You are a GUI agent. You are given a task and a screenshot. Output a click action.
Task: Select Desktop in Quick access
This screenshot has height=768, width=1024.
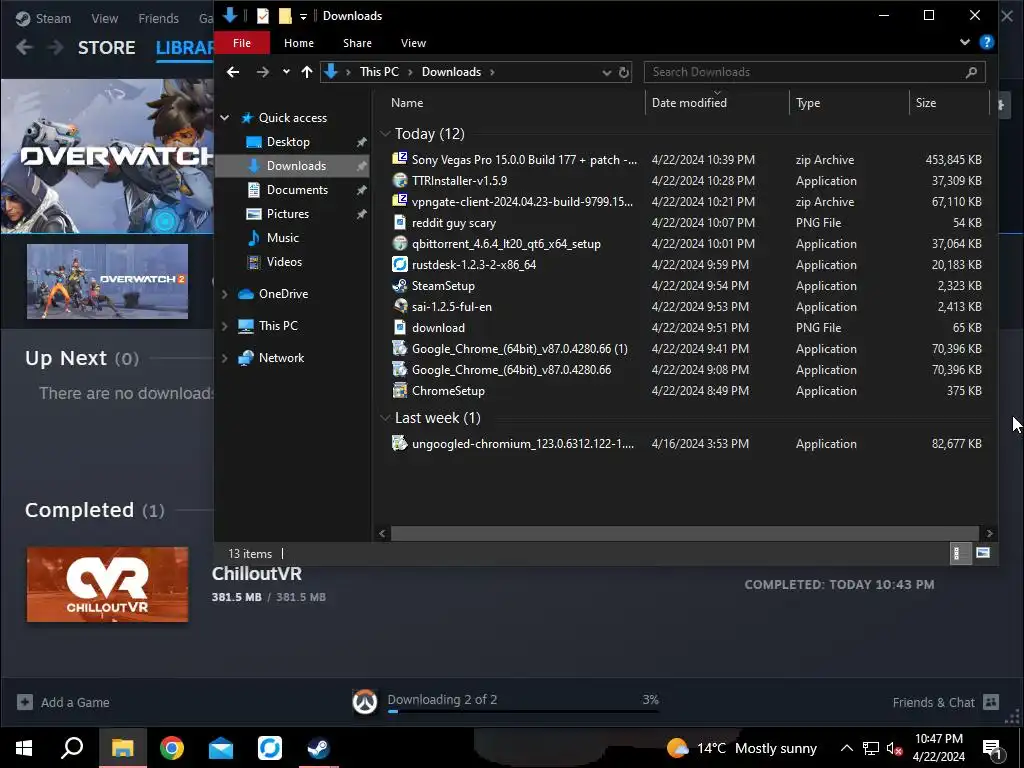point(288,142)
